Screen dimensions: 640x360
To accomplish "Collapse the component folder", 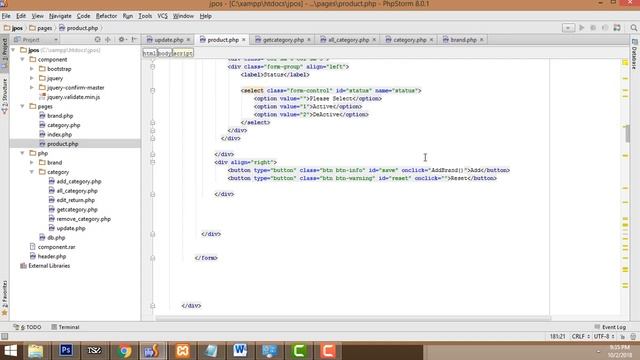I will [22, 60].
